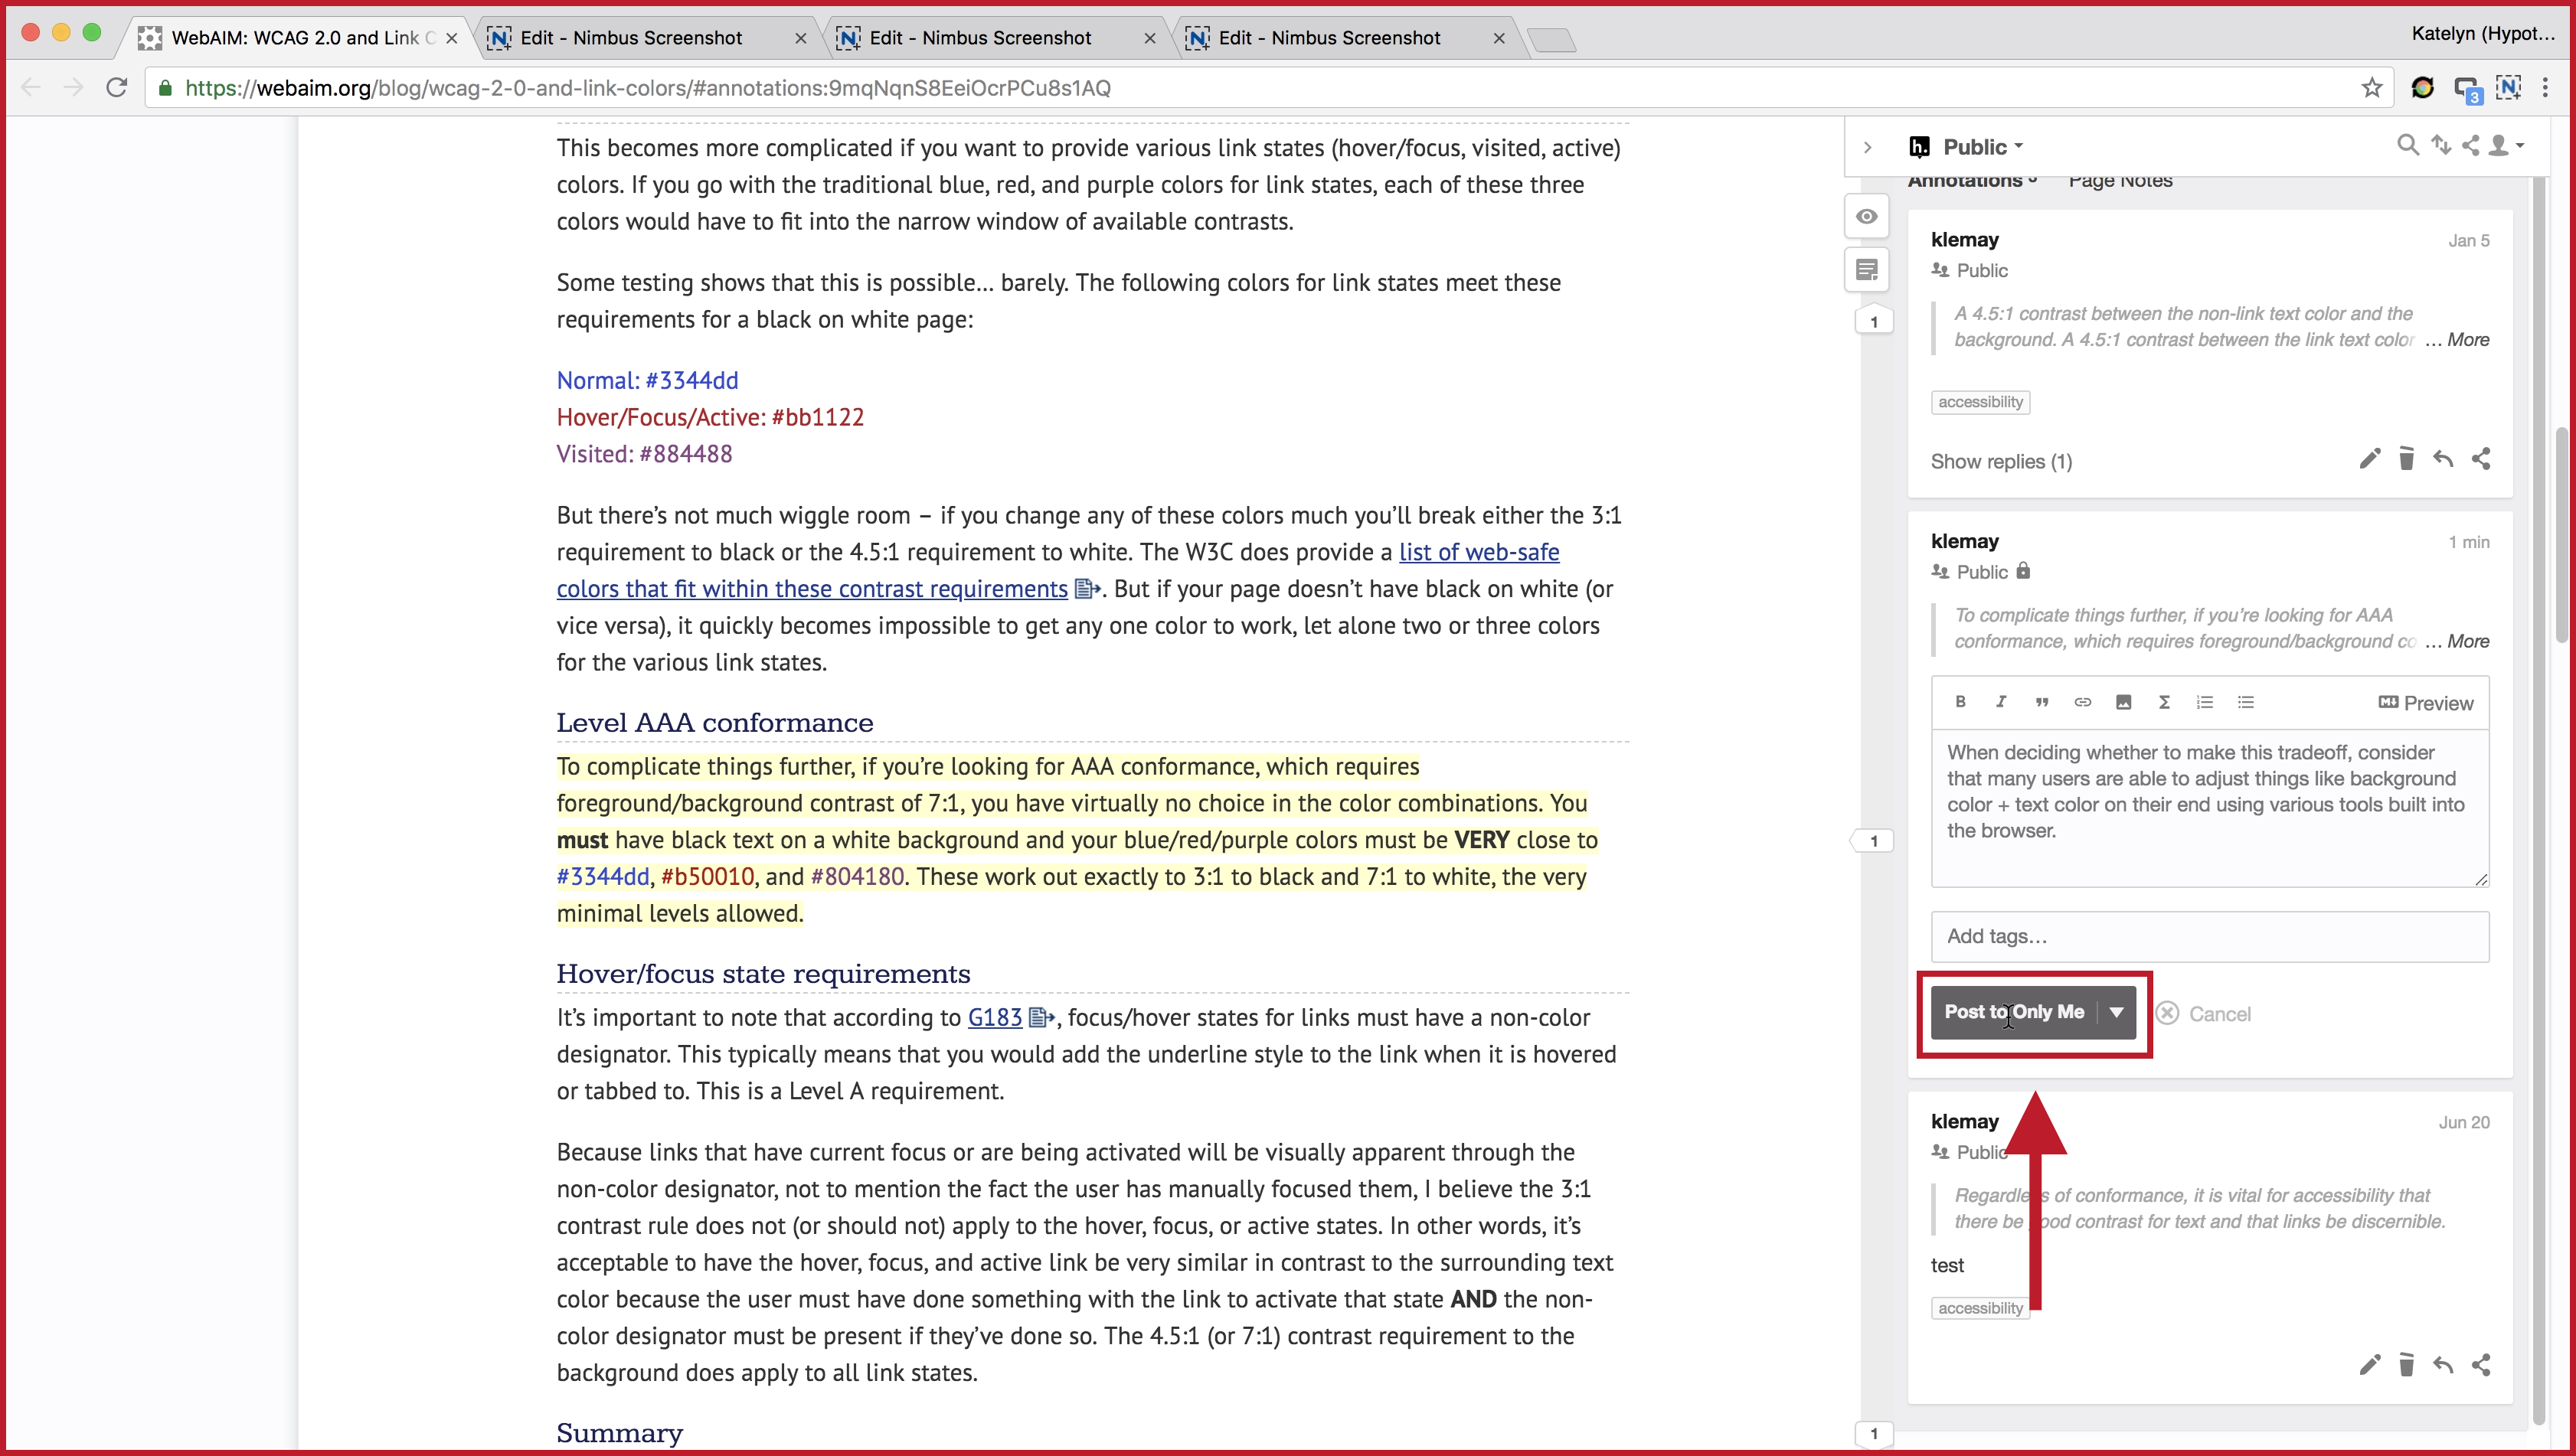Screen dimensions: 2576x1456
Task: Click the klemay username on the 1 min annotation
Action: [x=1964, y=541]
